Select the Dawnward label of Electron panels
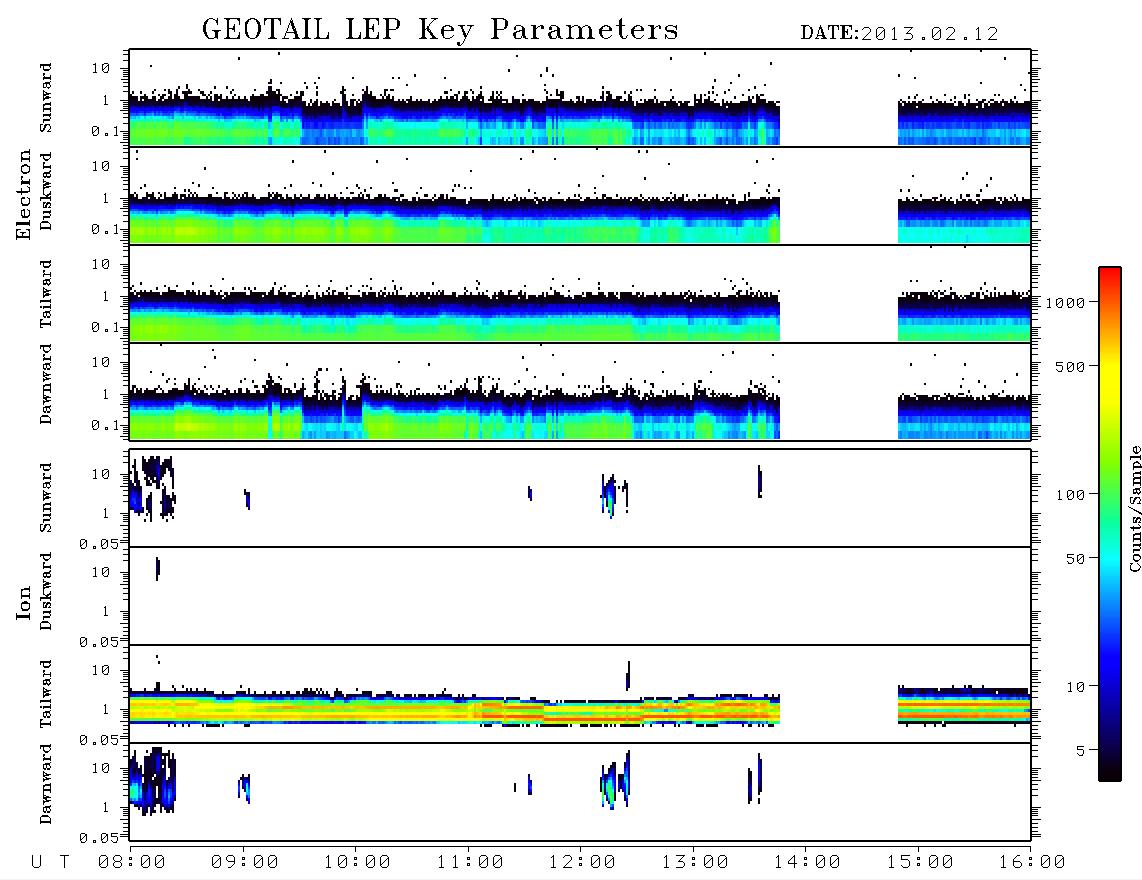The width and height of the screenshot is (1142, 880). pyautogui.click(x=46, y=384)
